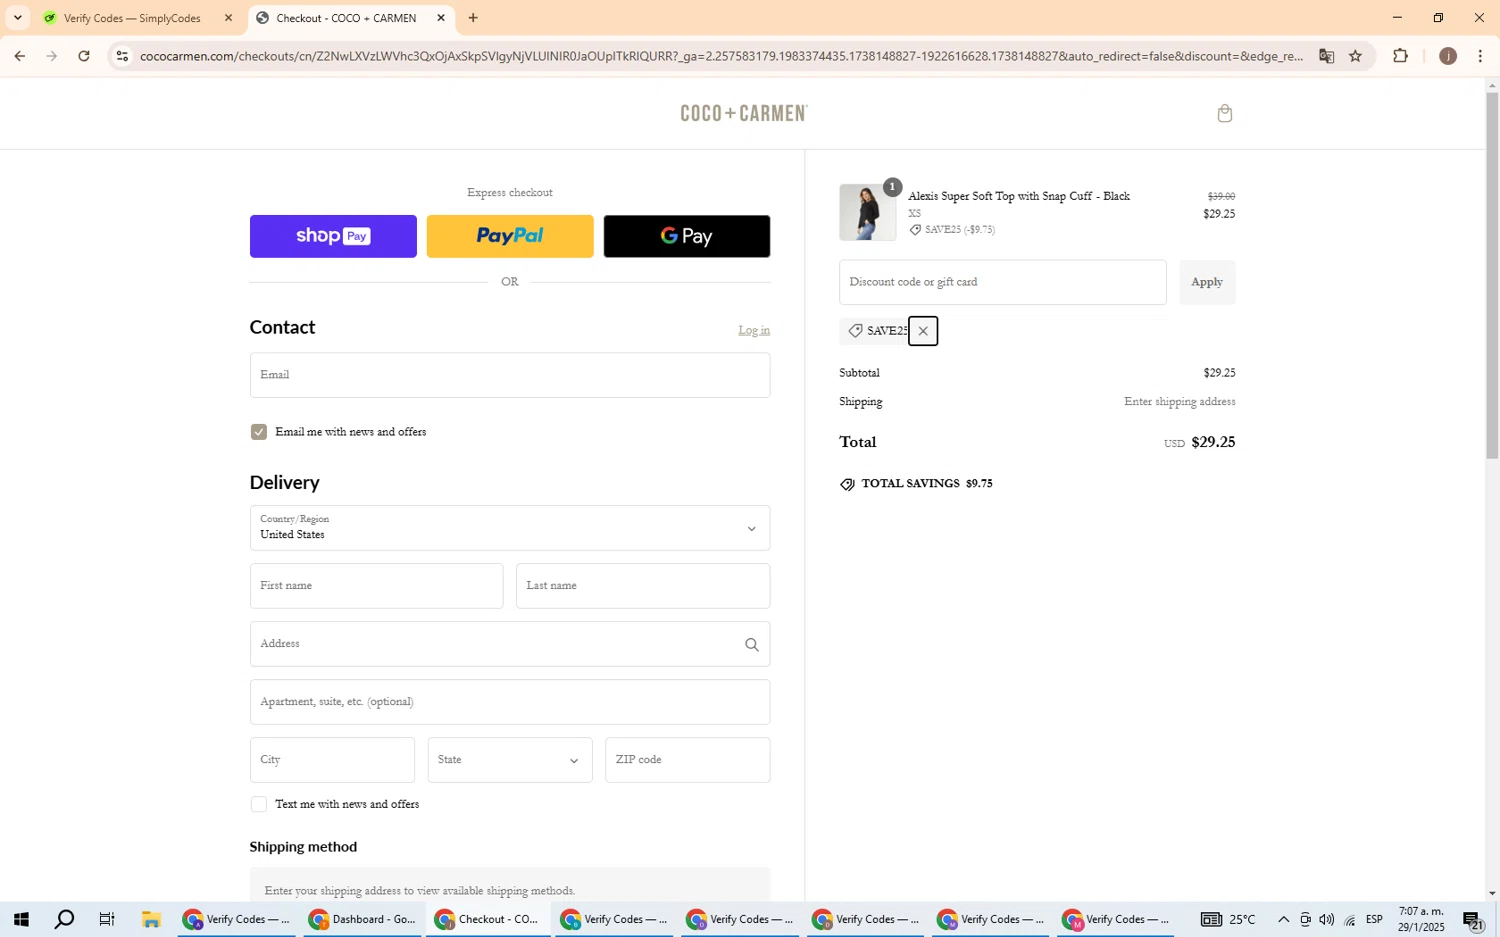1500x937 pixels.
Task: Select the Checkout - COCO + CARMEN tab
Action: (x=347, y=18)
